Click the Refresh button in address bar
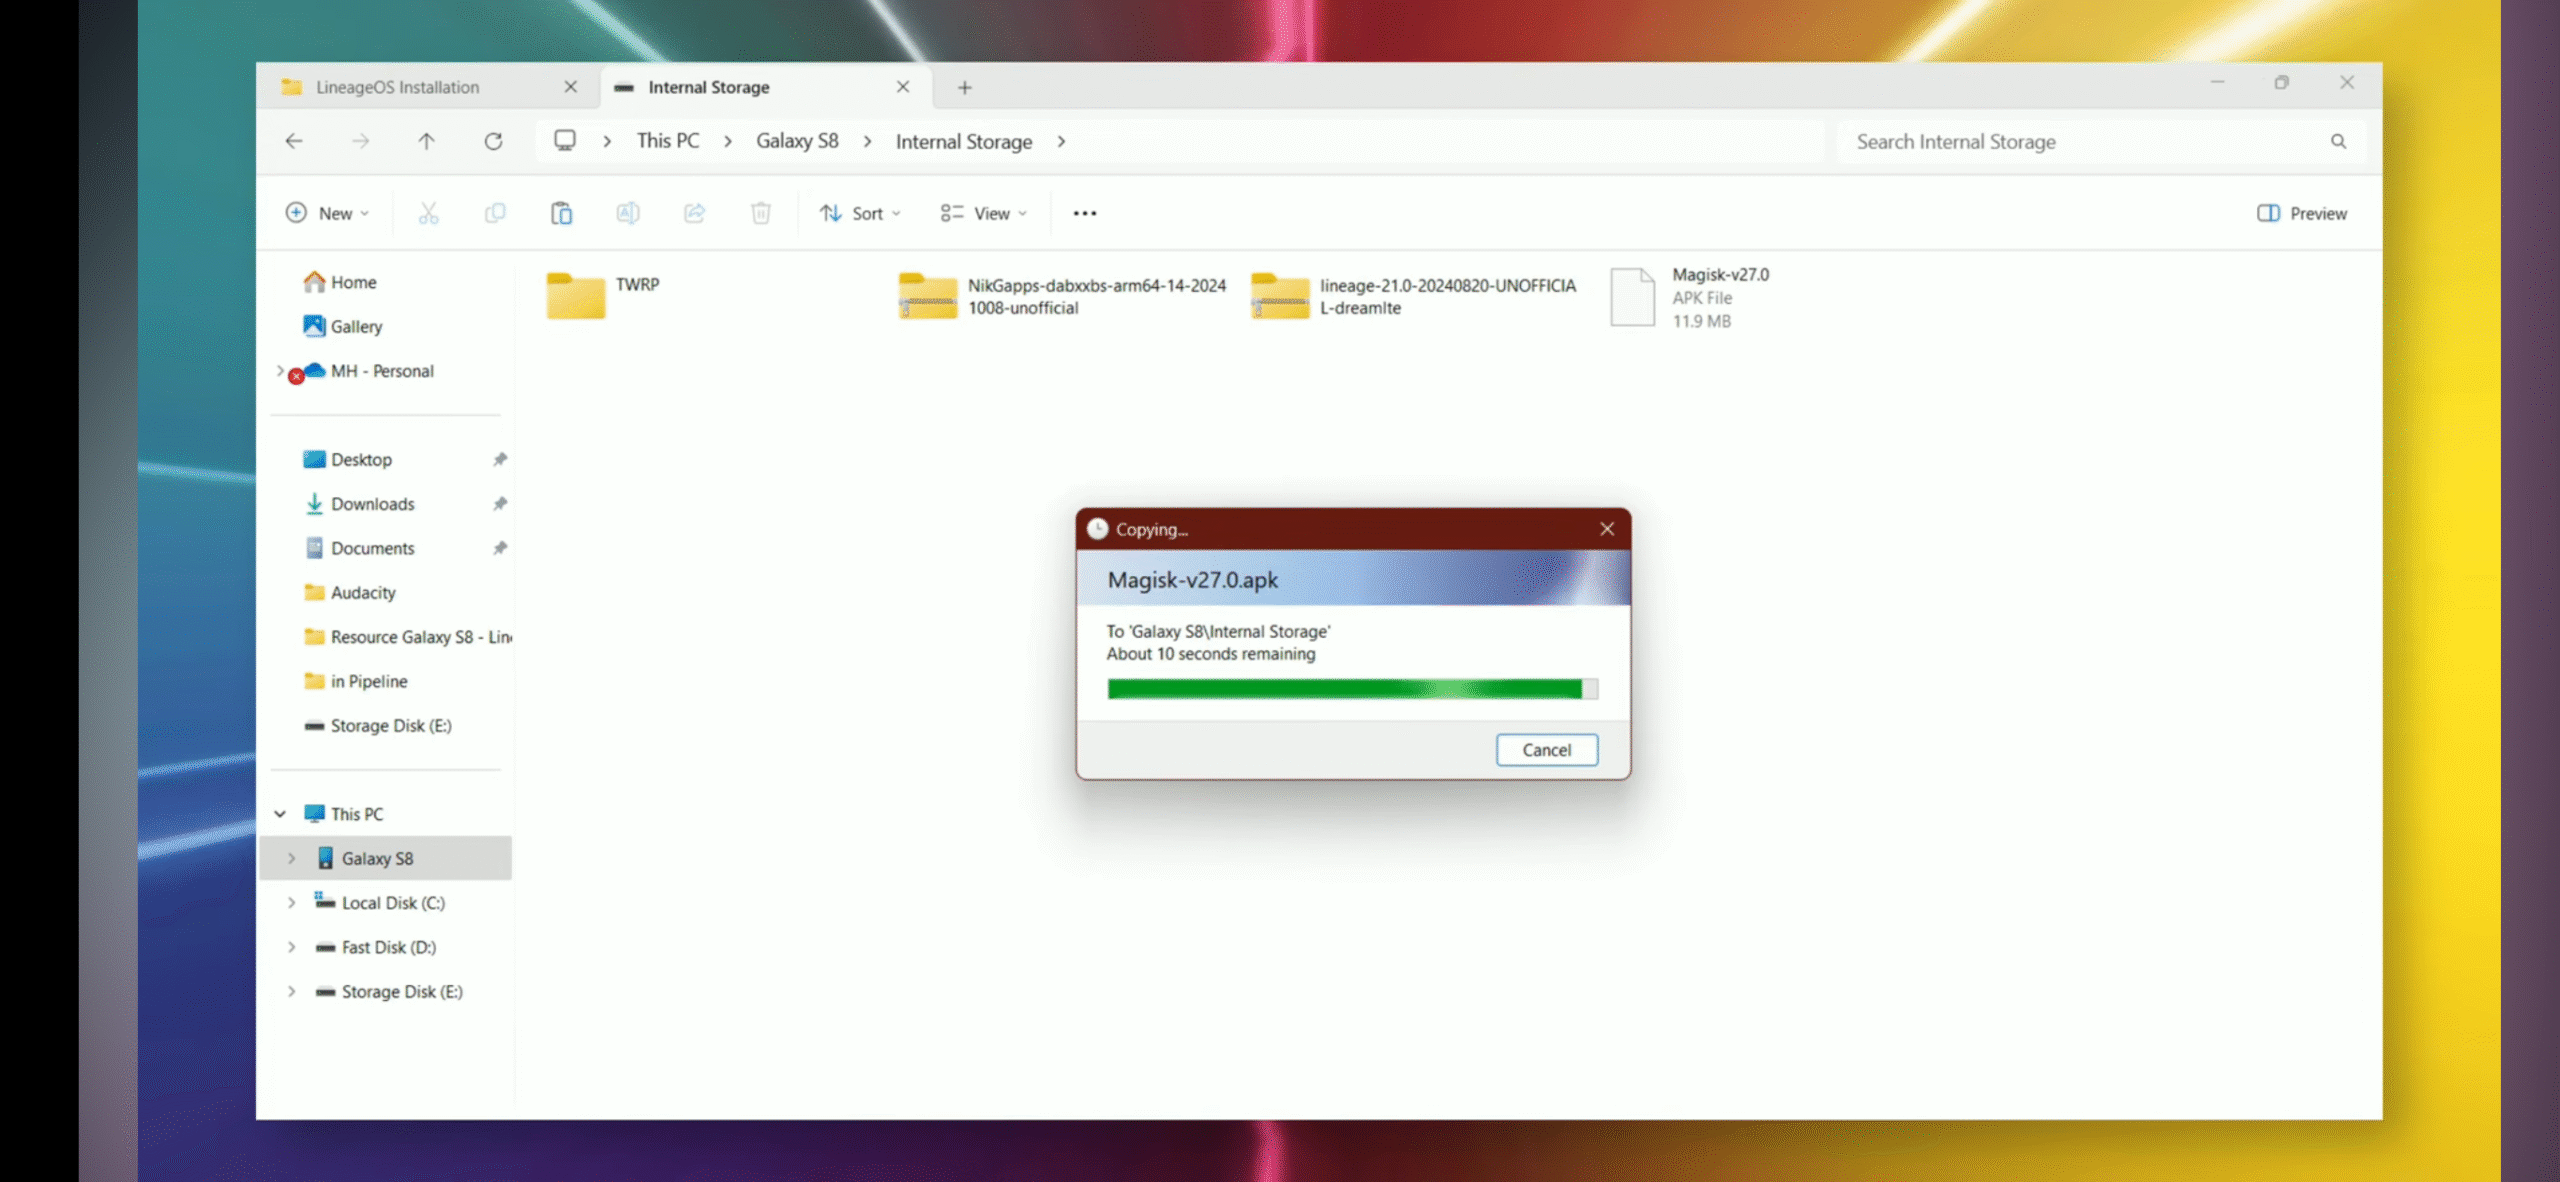 pyautogui.click(x=493, y=142)
